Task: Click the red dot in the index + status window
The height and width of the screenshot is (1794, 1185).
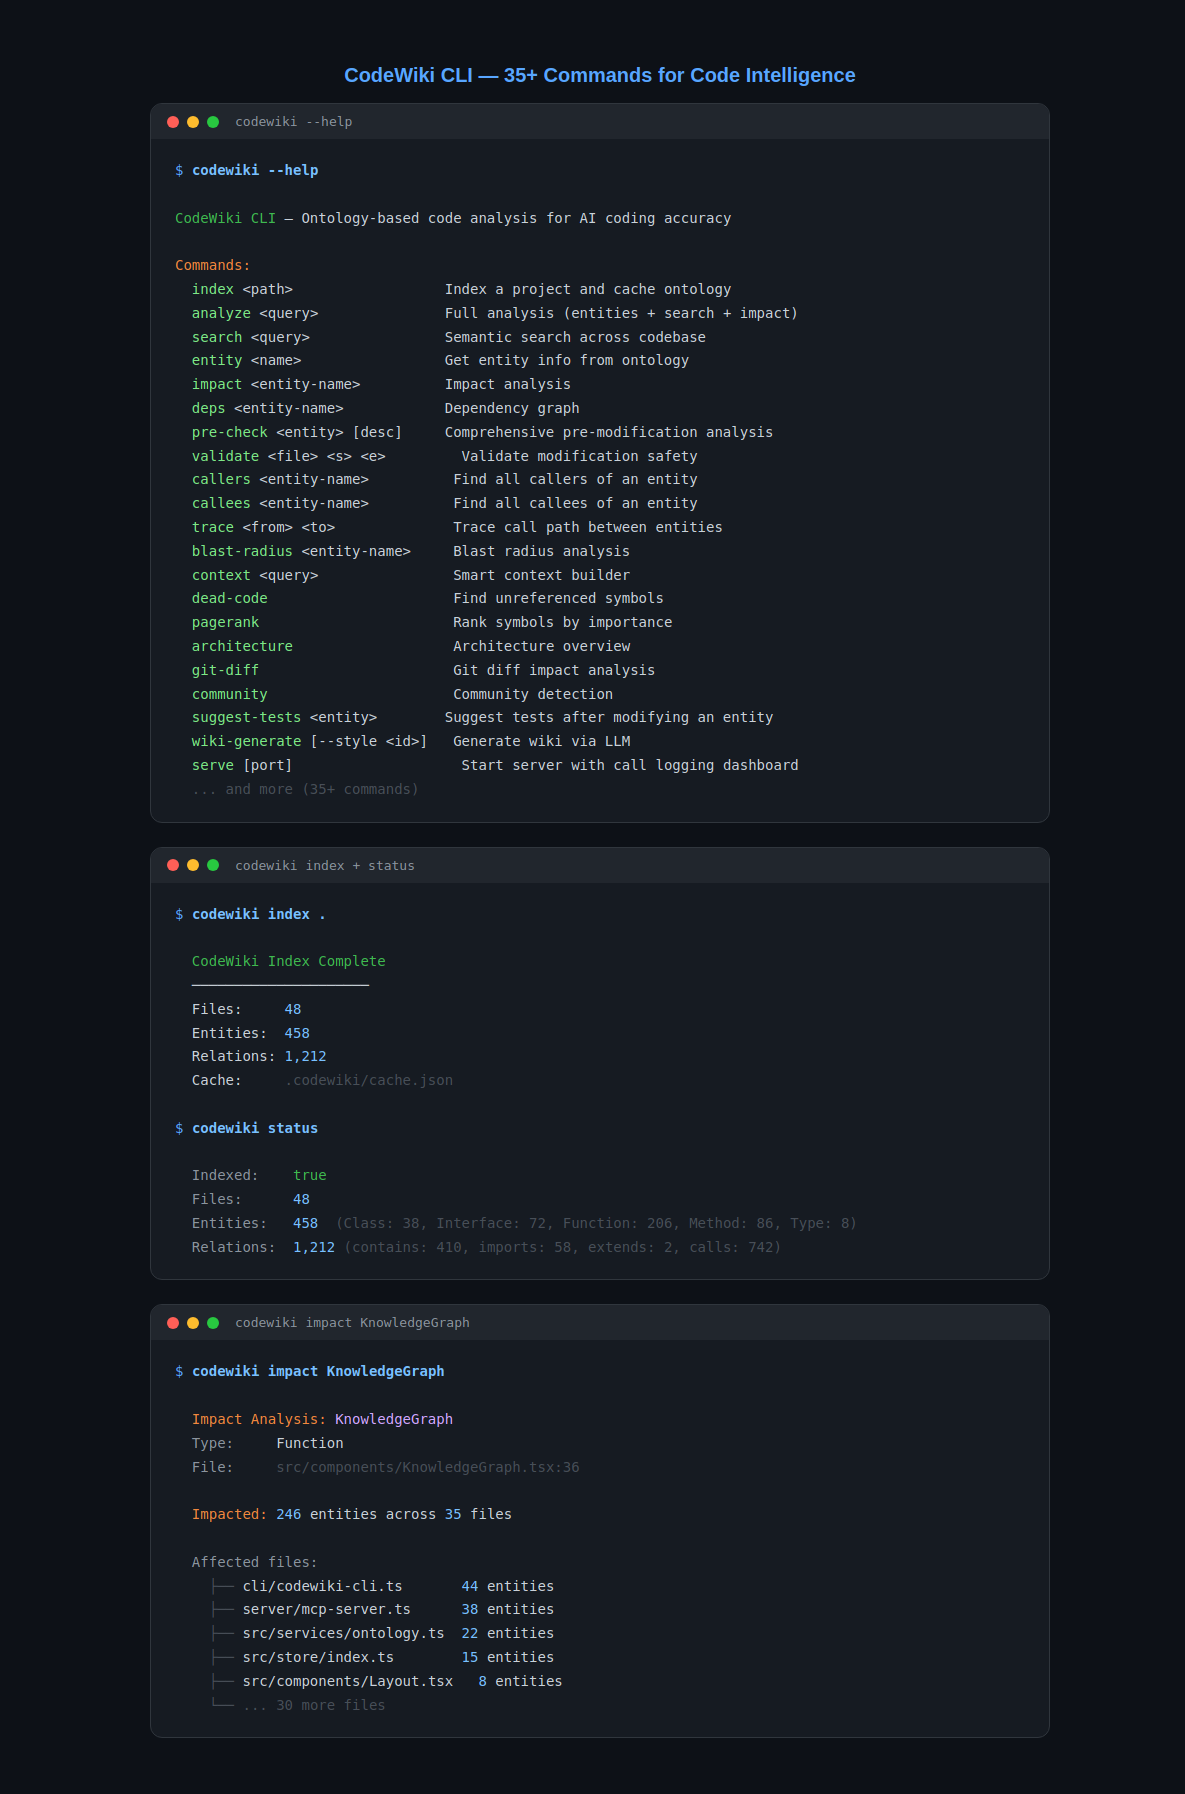Action: tap(173, 865)
